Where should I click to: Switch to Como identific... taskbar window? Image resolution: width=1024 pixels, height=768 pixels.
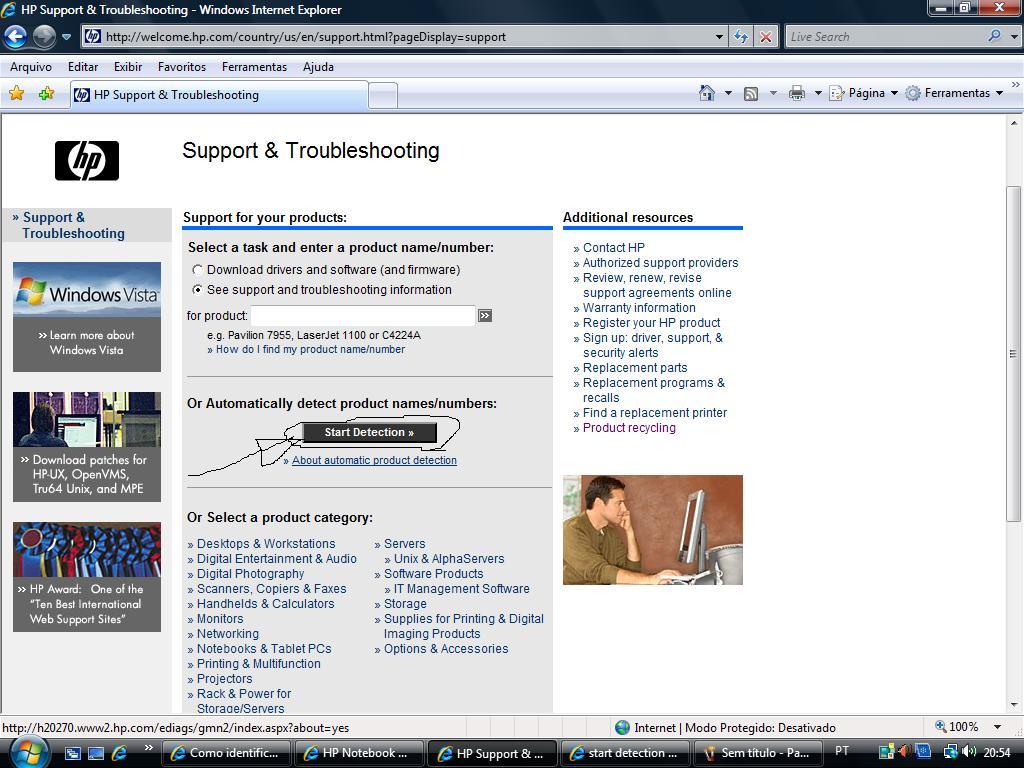click(x=226, y=753)
